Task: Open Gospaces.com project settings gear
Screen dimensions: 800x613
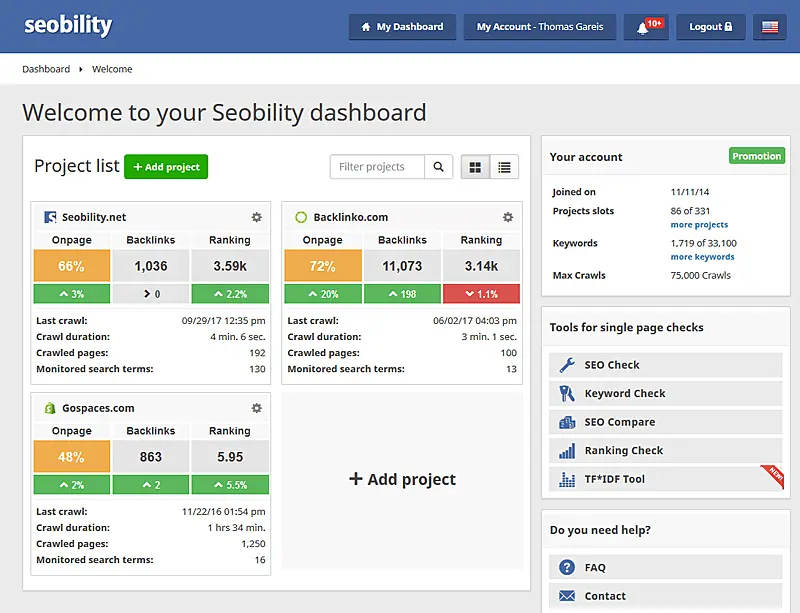Action: [256, 407]
